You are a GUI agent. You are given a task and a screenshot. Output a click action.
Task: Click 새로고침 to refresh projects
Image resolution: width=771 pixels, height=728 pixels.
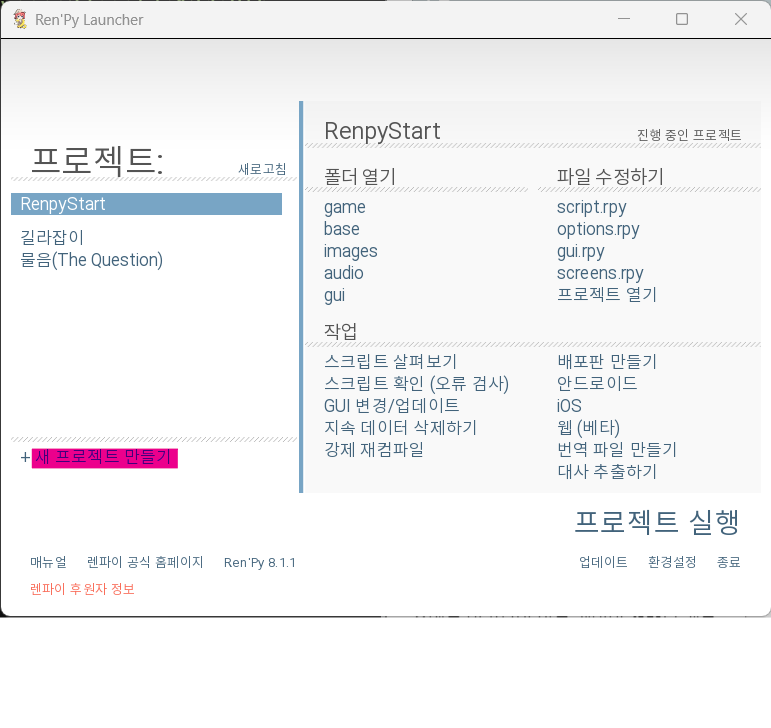(x=262, y=169)
